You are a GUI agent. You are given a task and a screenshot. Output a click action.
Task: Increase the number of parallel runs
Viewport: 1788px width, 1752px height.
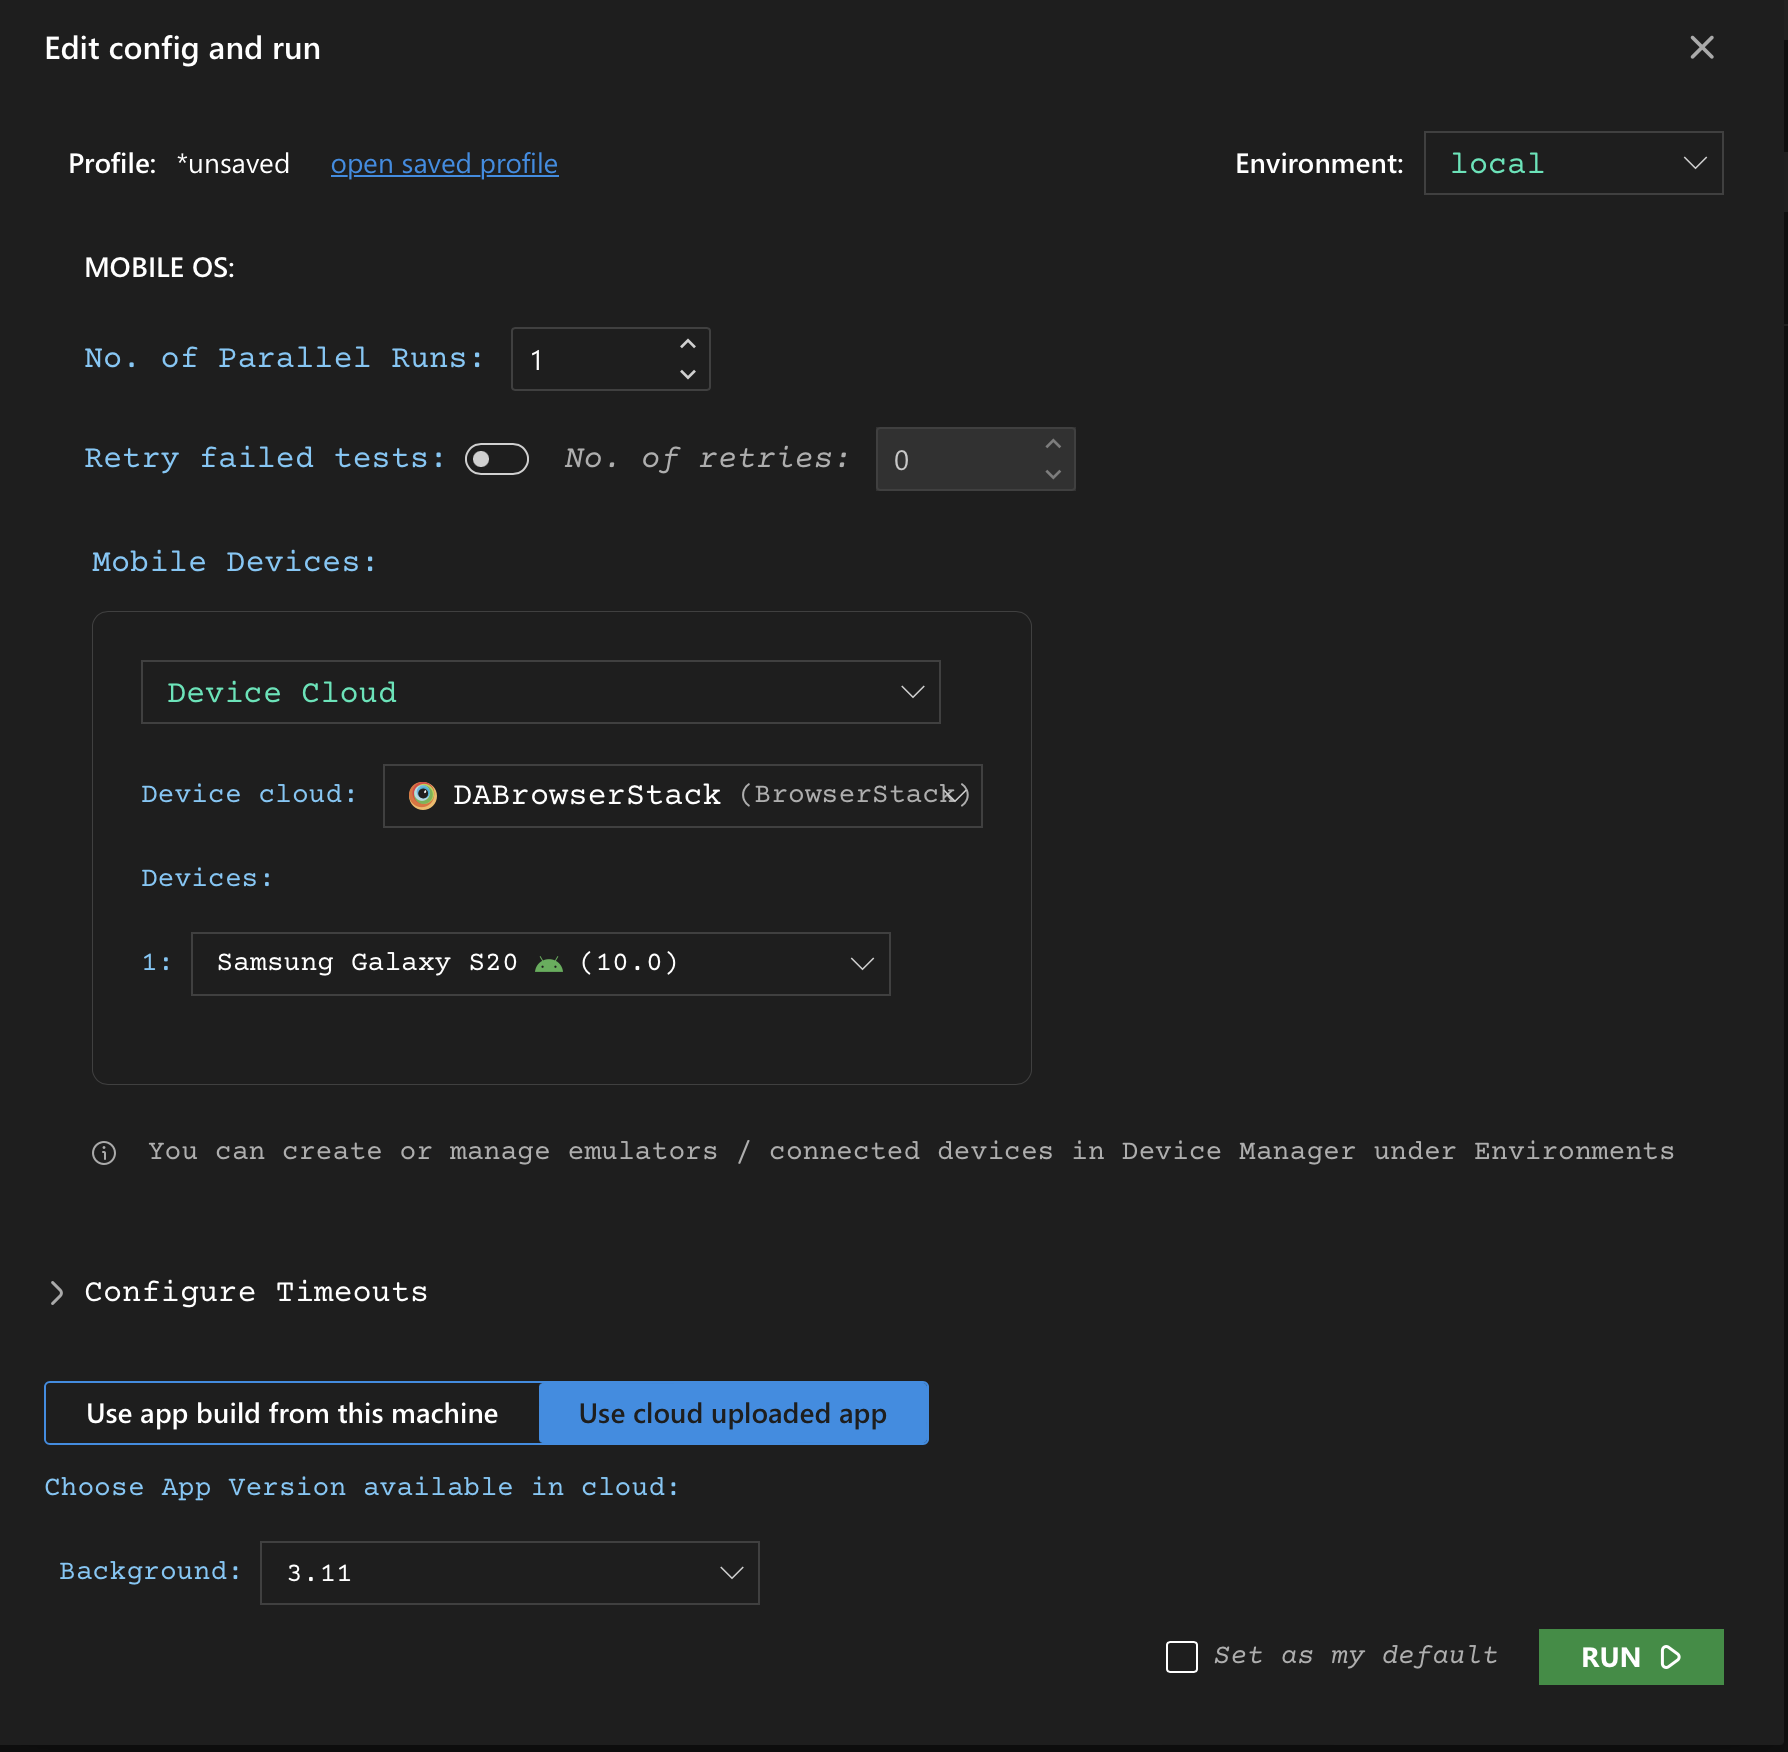pos(688,344)
